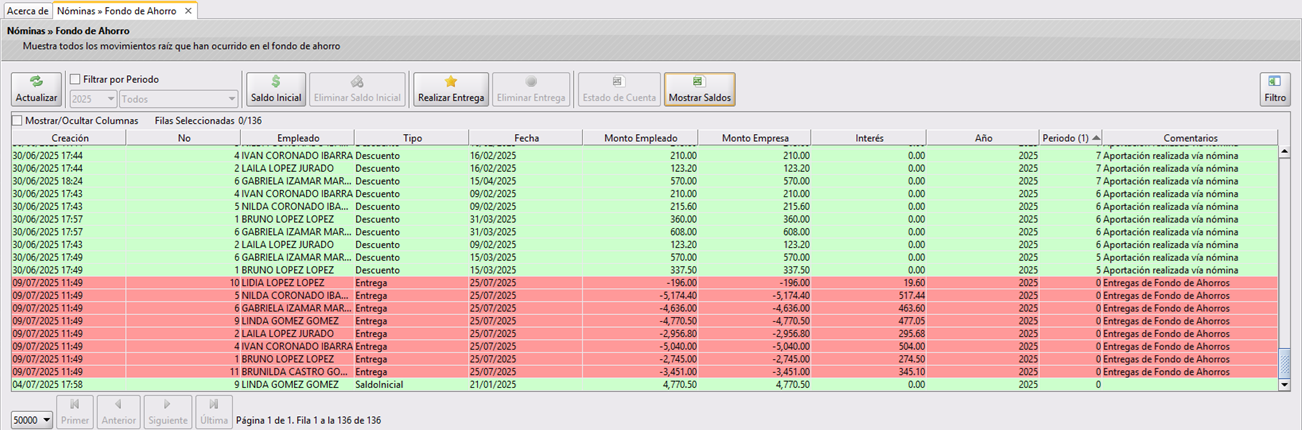Select the BRUNILDA CASTRO Entrega row name
Viewport: 1302px width, 430px height.
click(x=295, y=371)
